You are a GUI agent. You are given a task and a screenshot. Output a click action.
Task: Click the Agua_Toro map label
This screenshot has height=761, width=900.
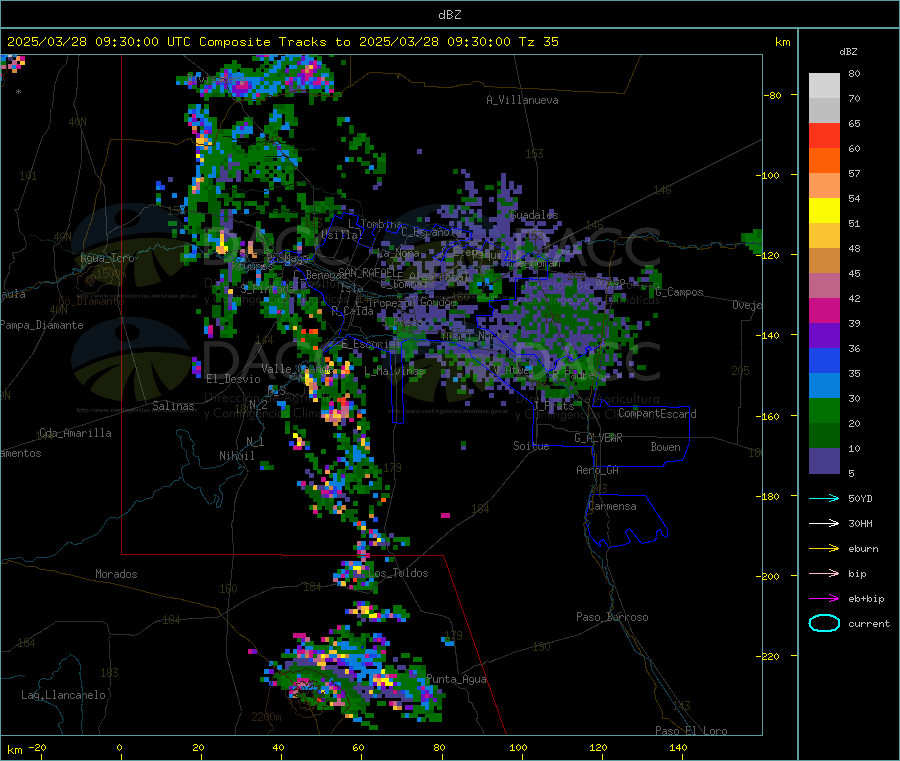pos(107,258)
